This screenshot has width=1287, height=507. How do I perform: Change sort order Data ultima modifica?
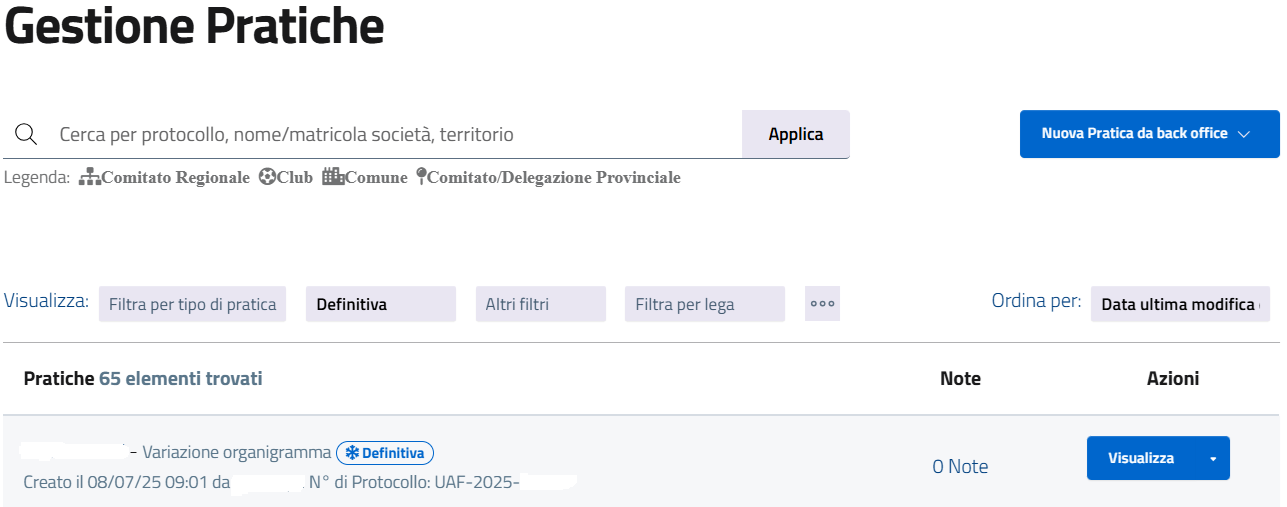tap(1179, 304)
